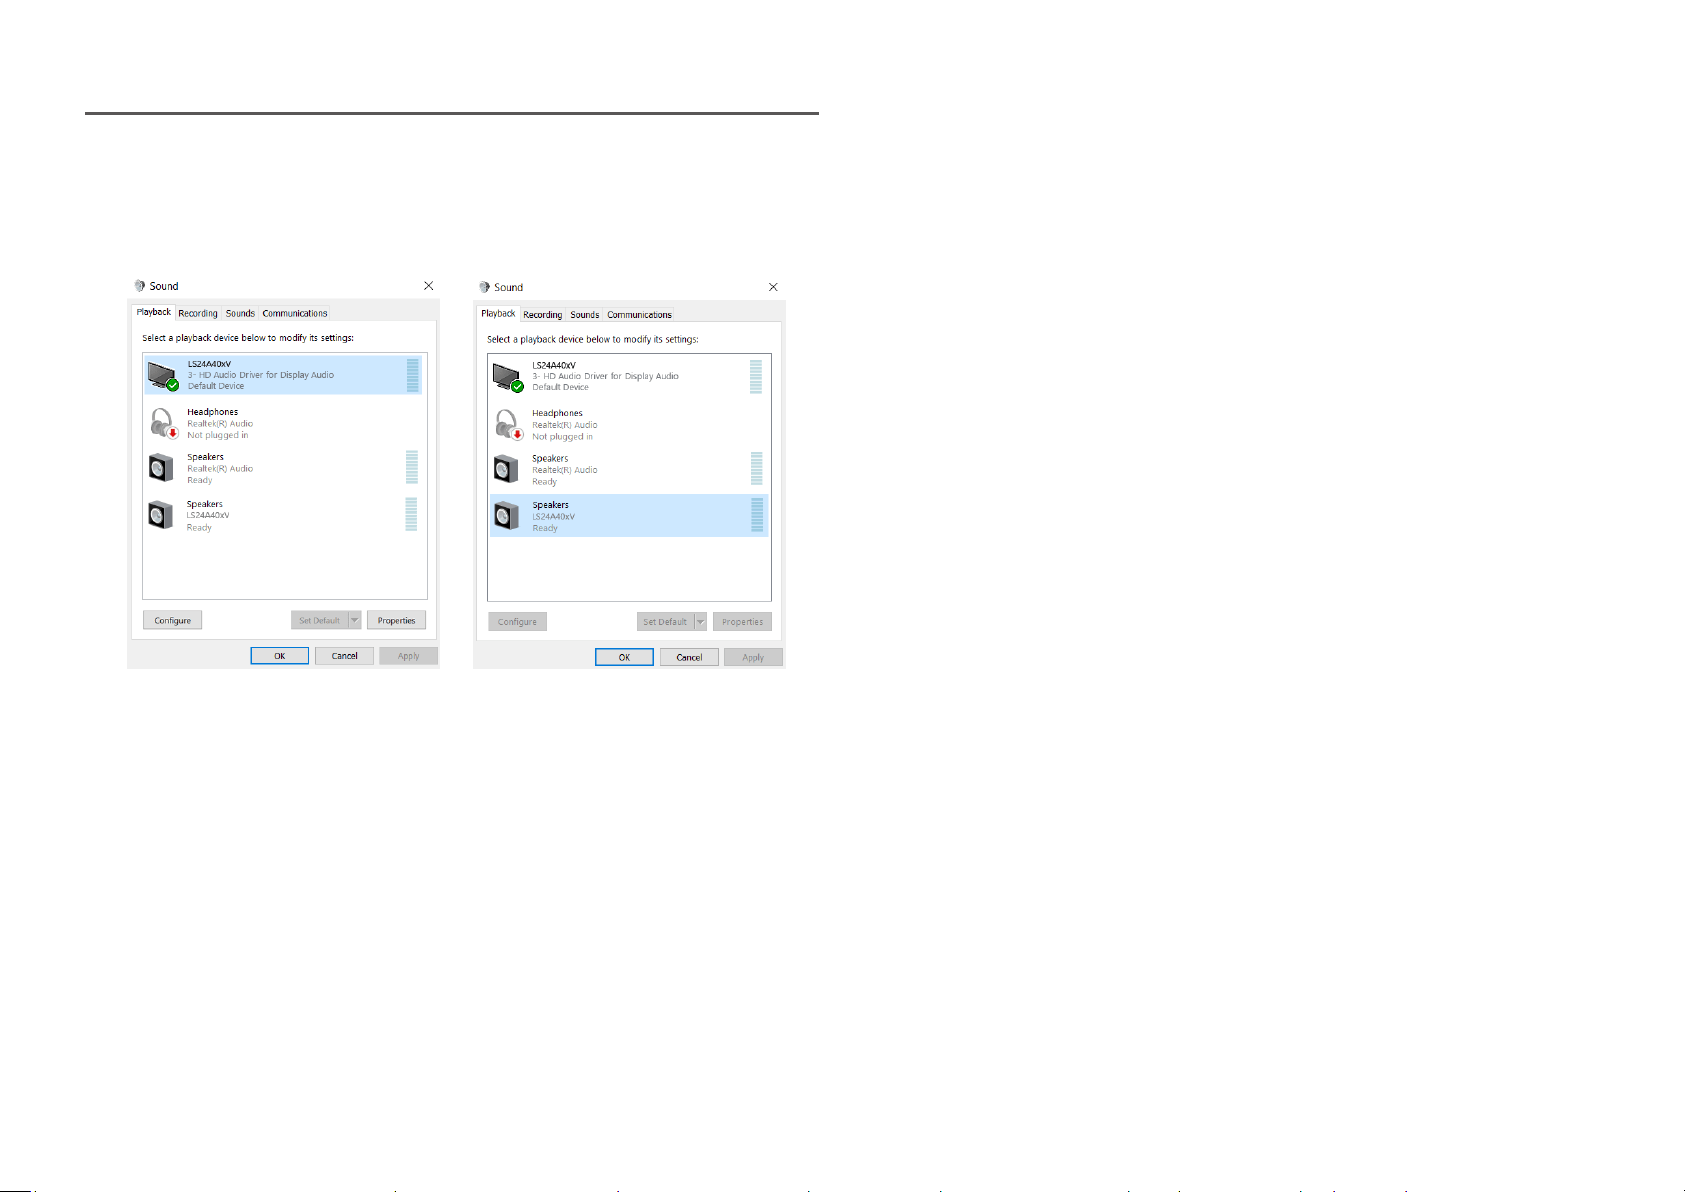Select 'Headphones' label in right window
This screenshot has height=1192, width=1685.
pyautogui.click(x=557, y=413)
